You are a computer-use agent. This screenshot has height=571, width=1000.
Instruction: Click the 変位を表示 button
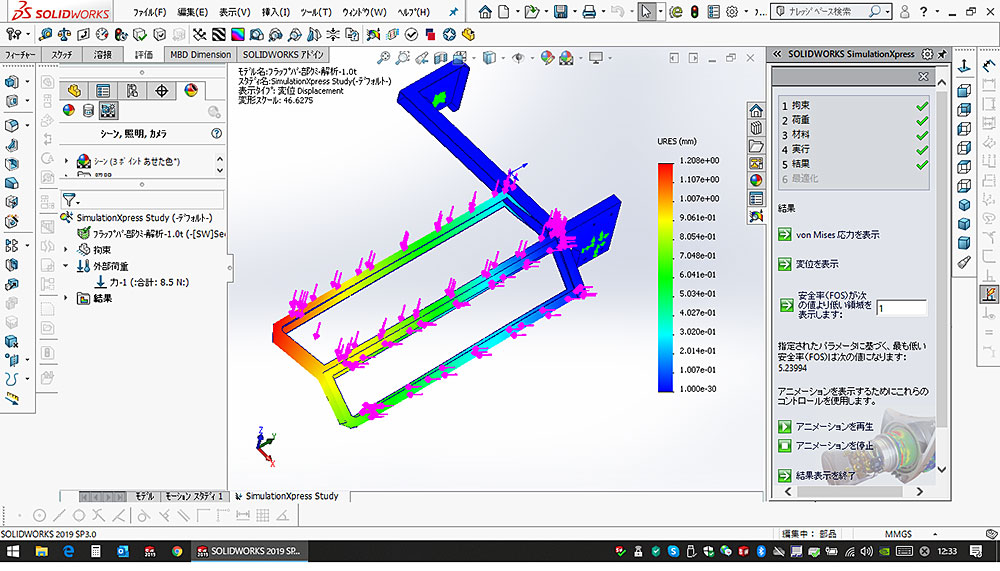click(785, 264)
